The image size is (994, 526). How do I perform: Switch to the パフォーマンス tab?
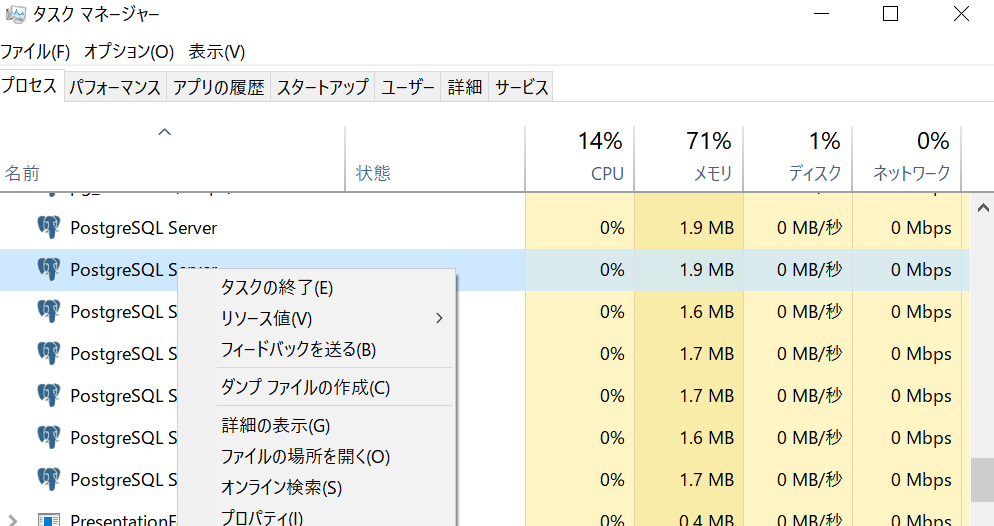coord(115,87)
